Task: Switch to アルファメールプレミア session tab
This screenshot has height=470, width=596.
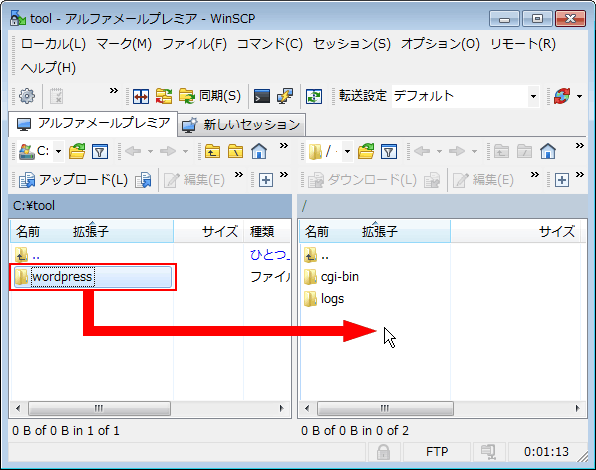Action: coord(93,124)
